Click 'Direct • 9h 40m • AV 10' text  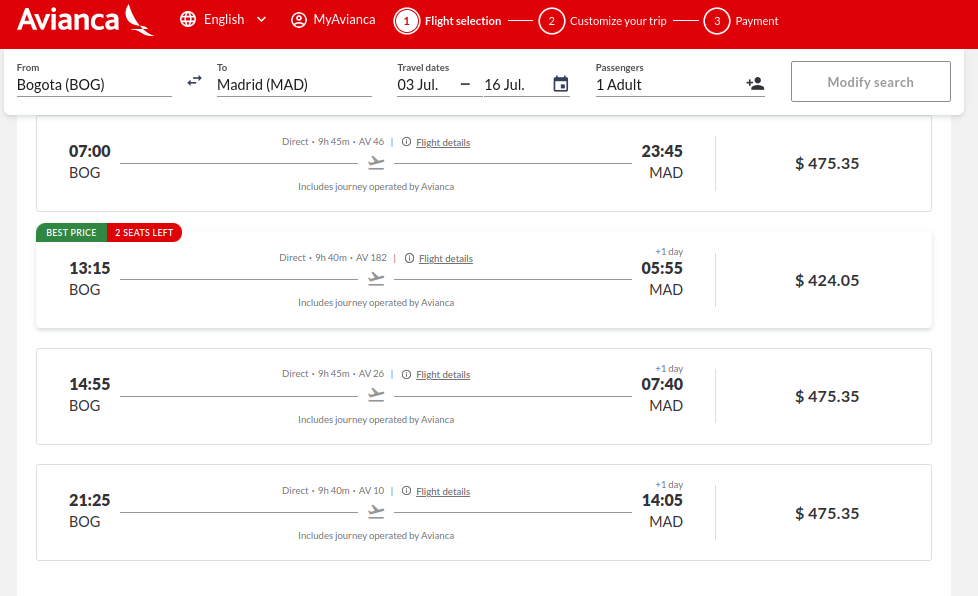[333, 491]
